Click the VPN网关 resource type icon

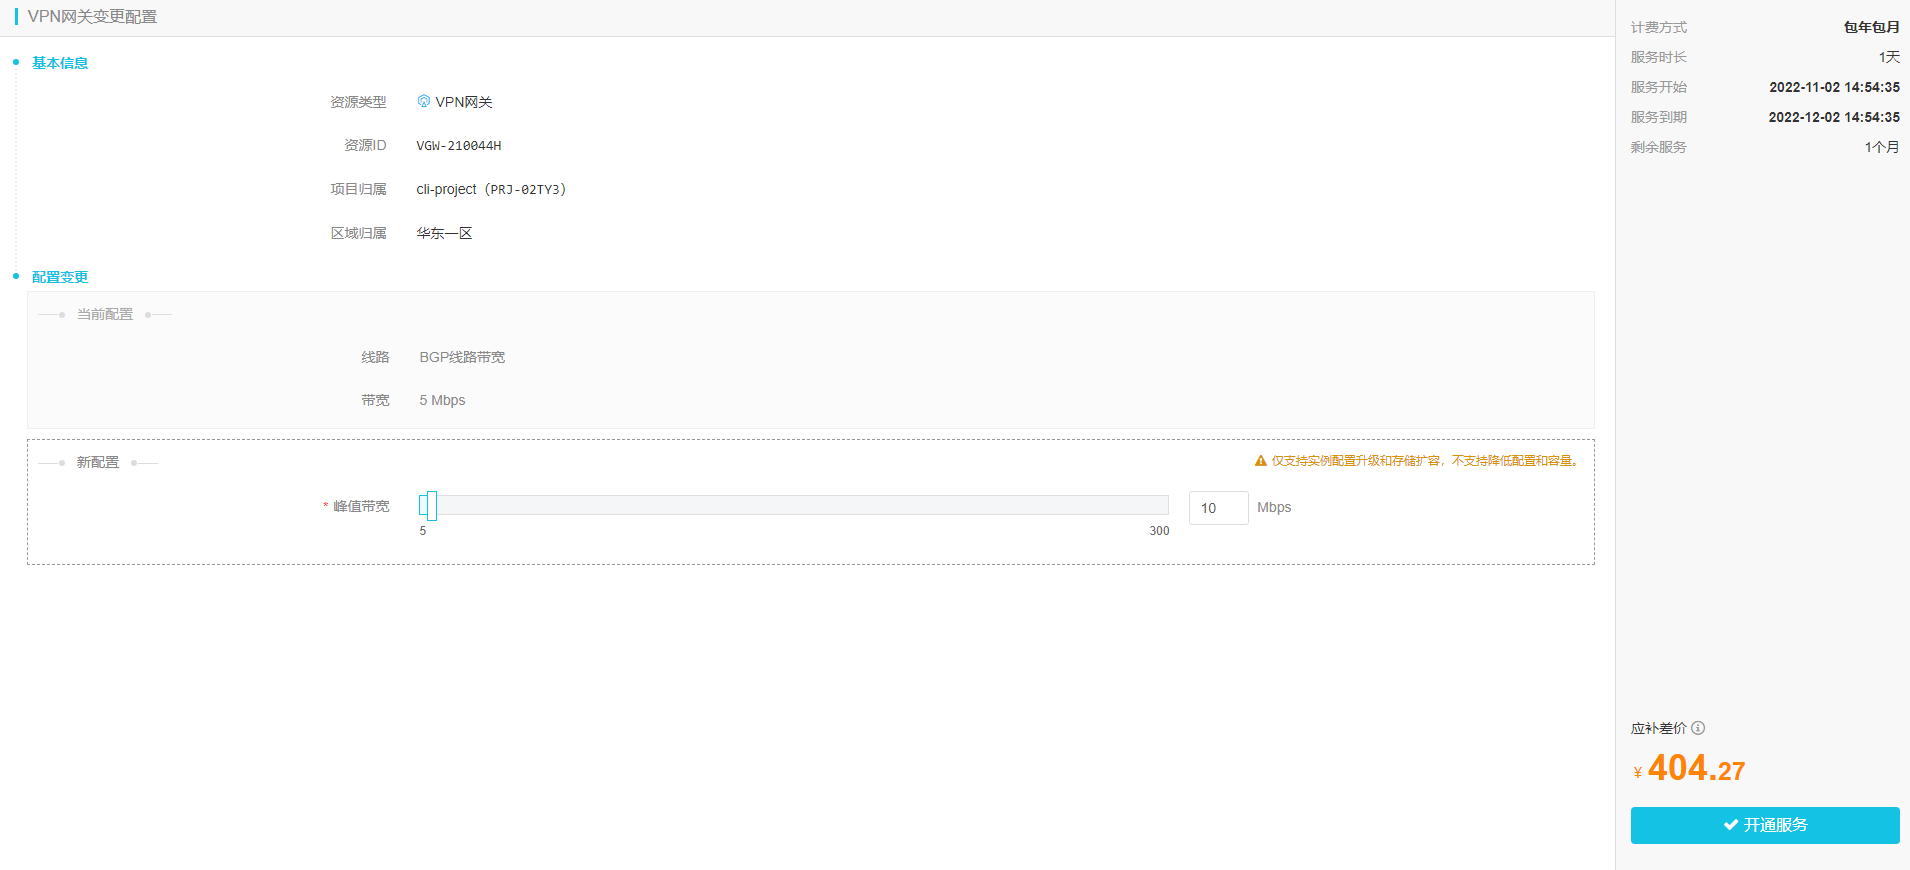pyautogui.click(x=424, y=101)
